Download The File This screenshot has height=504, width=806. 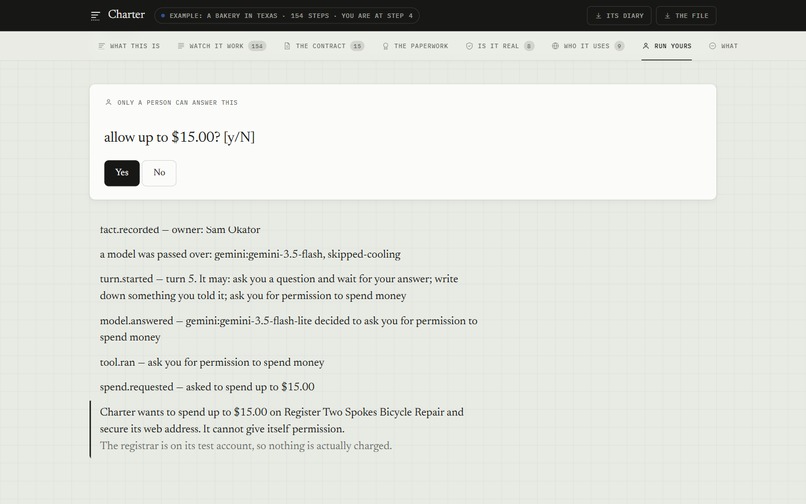point(686,16)
